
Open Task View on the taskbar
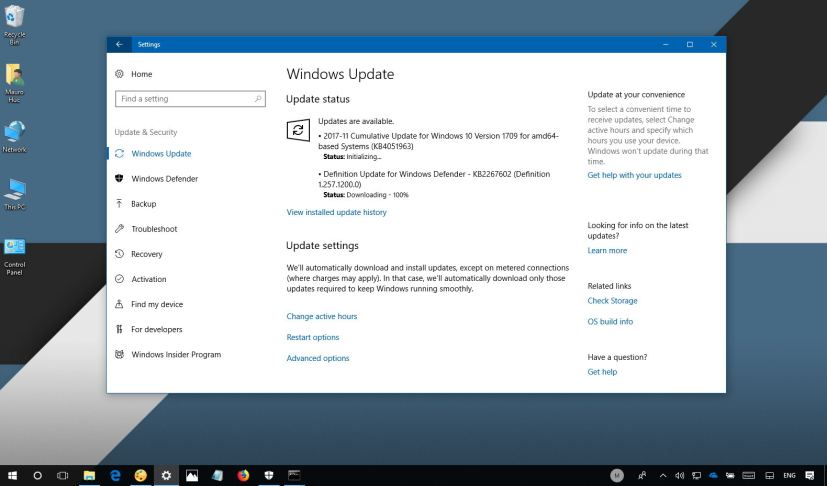point(63,475)
